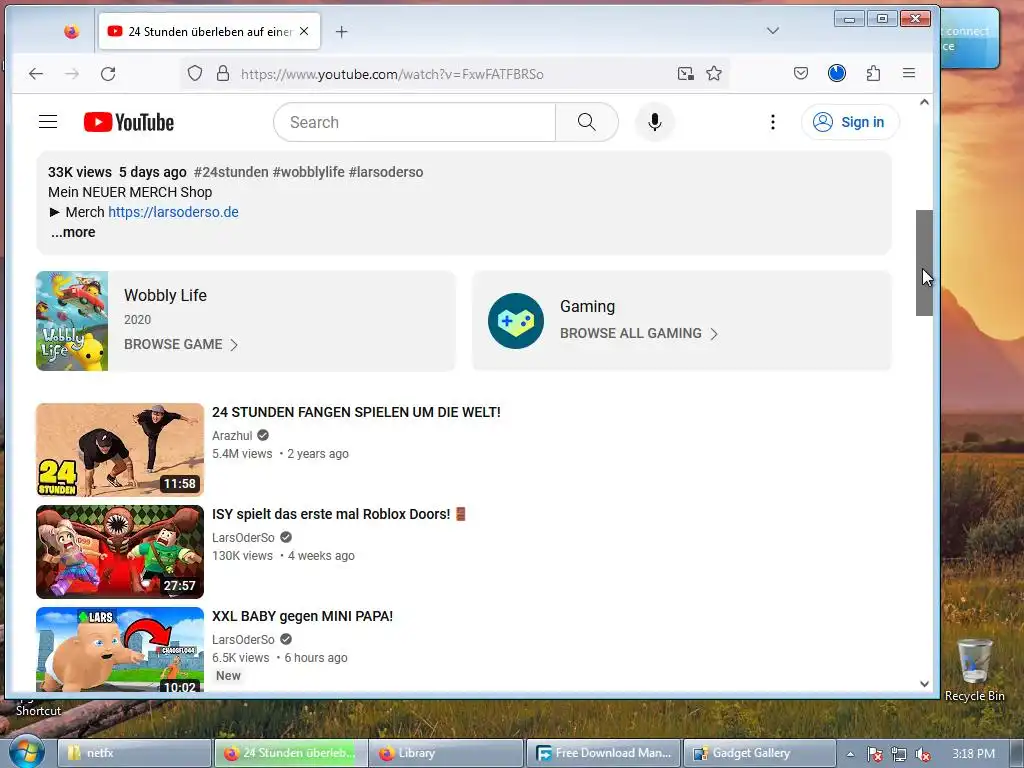This screenshot has height=768, width=1024.
Task: Click the Gaming controller icon
Action: pyautogui.click(x=516, y=321)
